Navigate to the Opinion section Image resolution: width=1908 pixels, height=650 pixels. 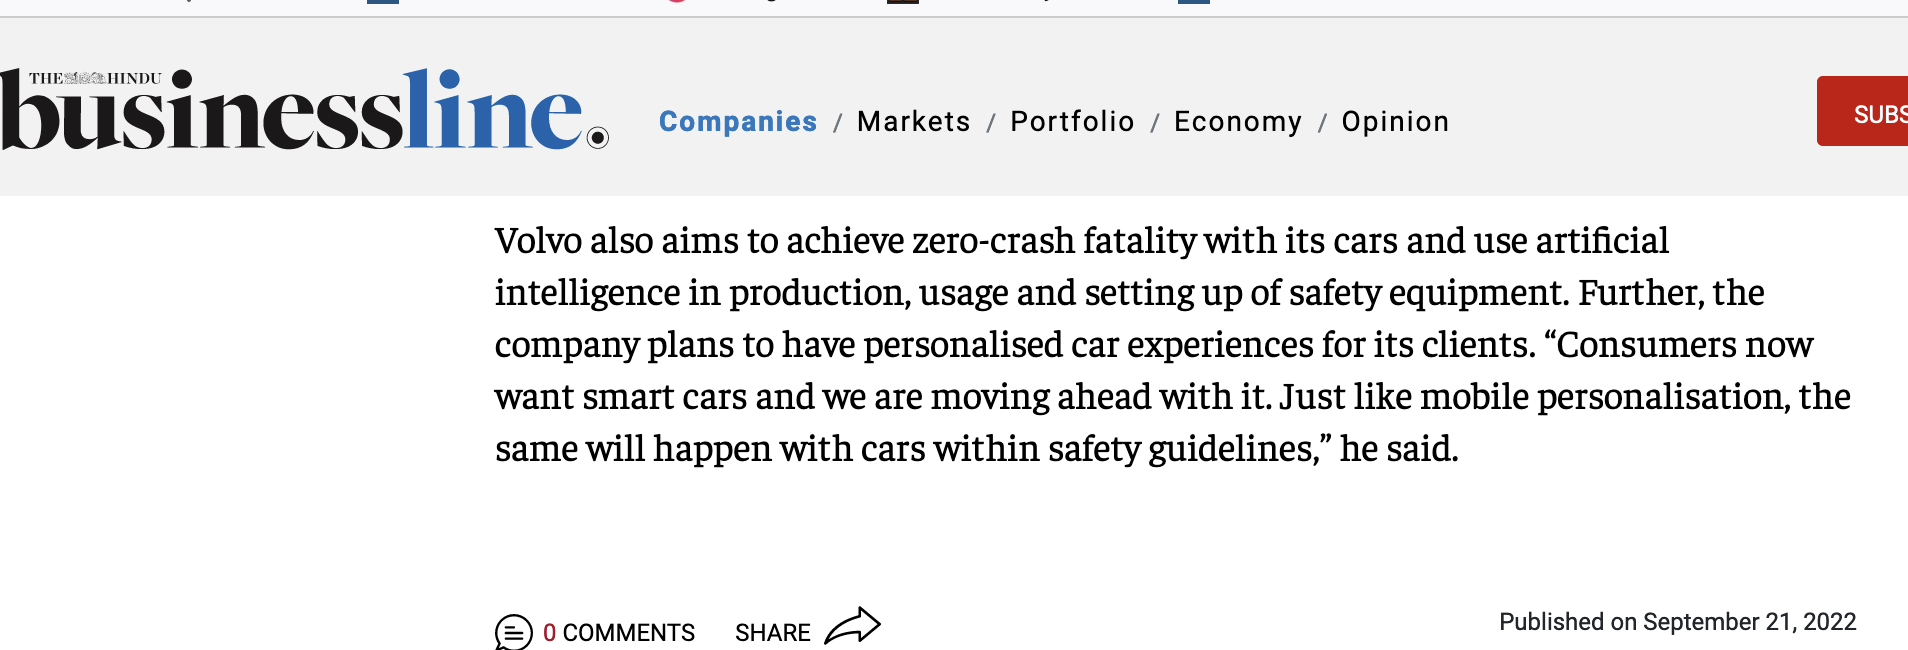[x=1395, y=121]
